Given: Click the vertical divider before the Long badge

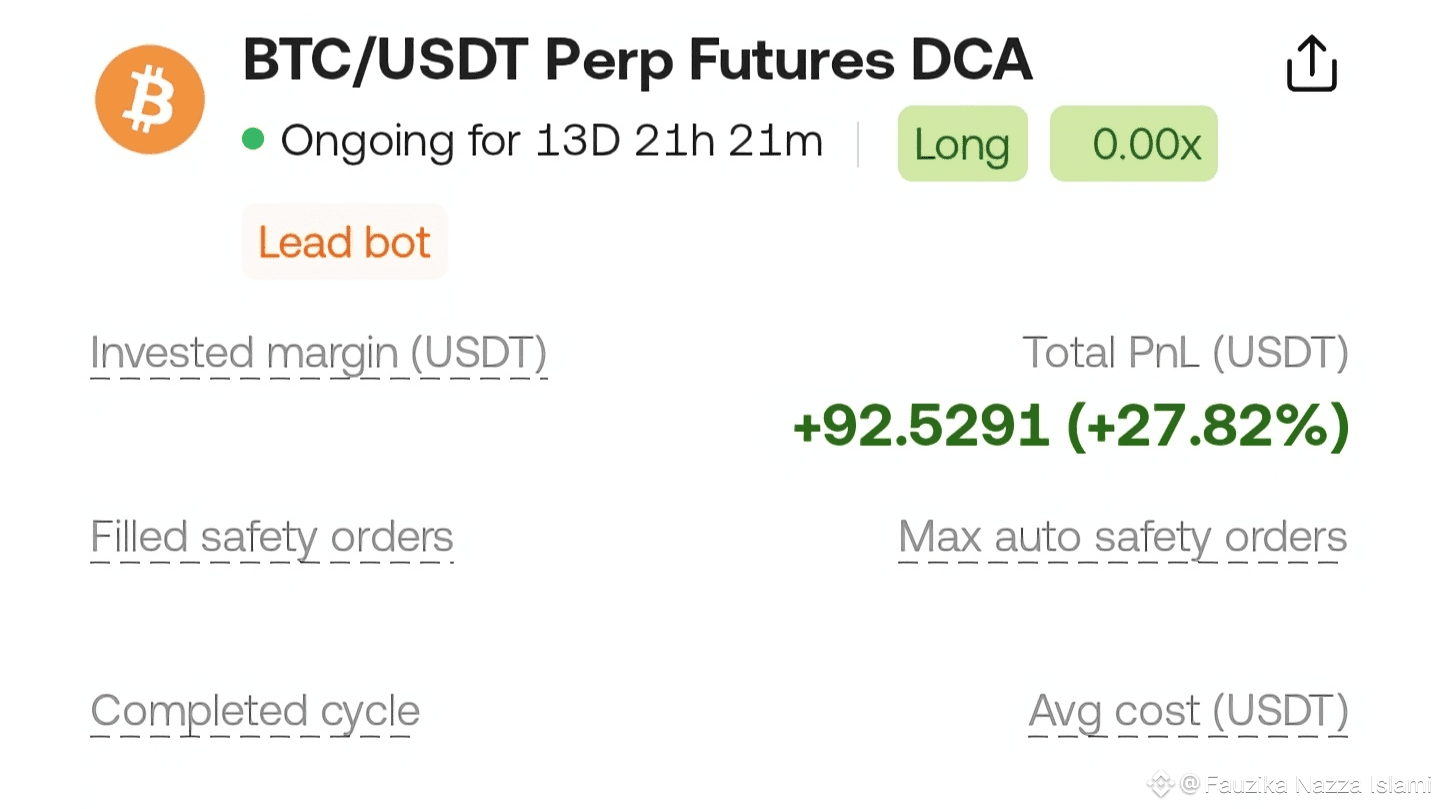Looking at the screenshot, I should pos(858,144).
